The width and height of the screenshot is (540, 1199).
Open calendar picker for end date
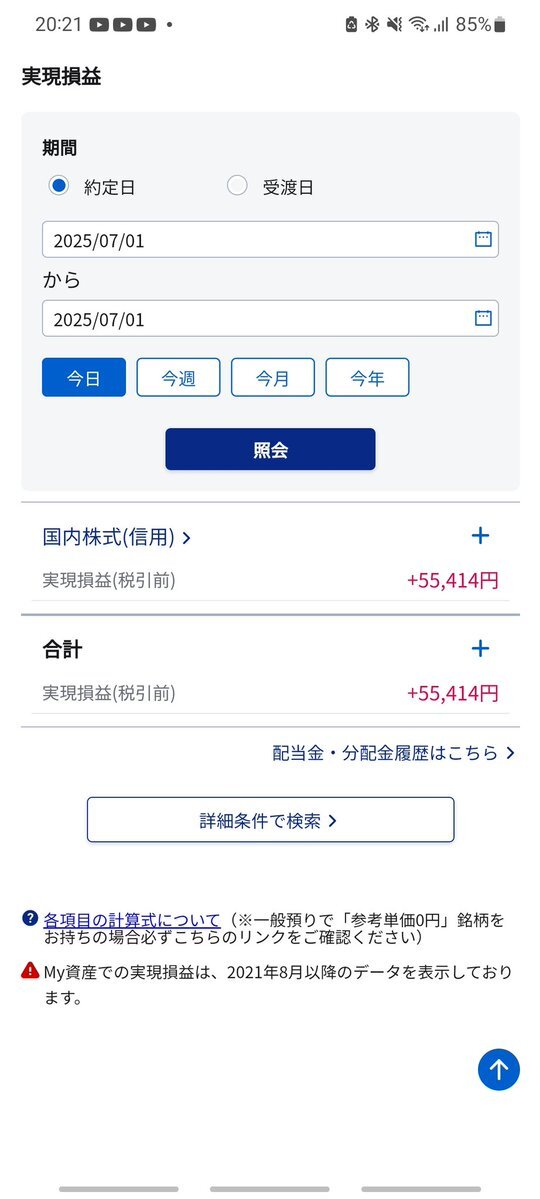point(483,318)
